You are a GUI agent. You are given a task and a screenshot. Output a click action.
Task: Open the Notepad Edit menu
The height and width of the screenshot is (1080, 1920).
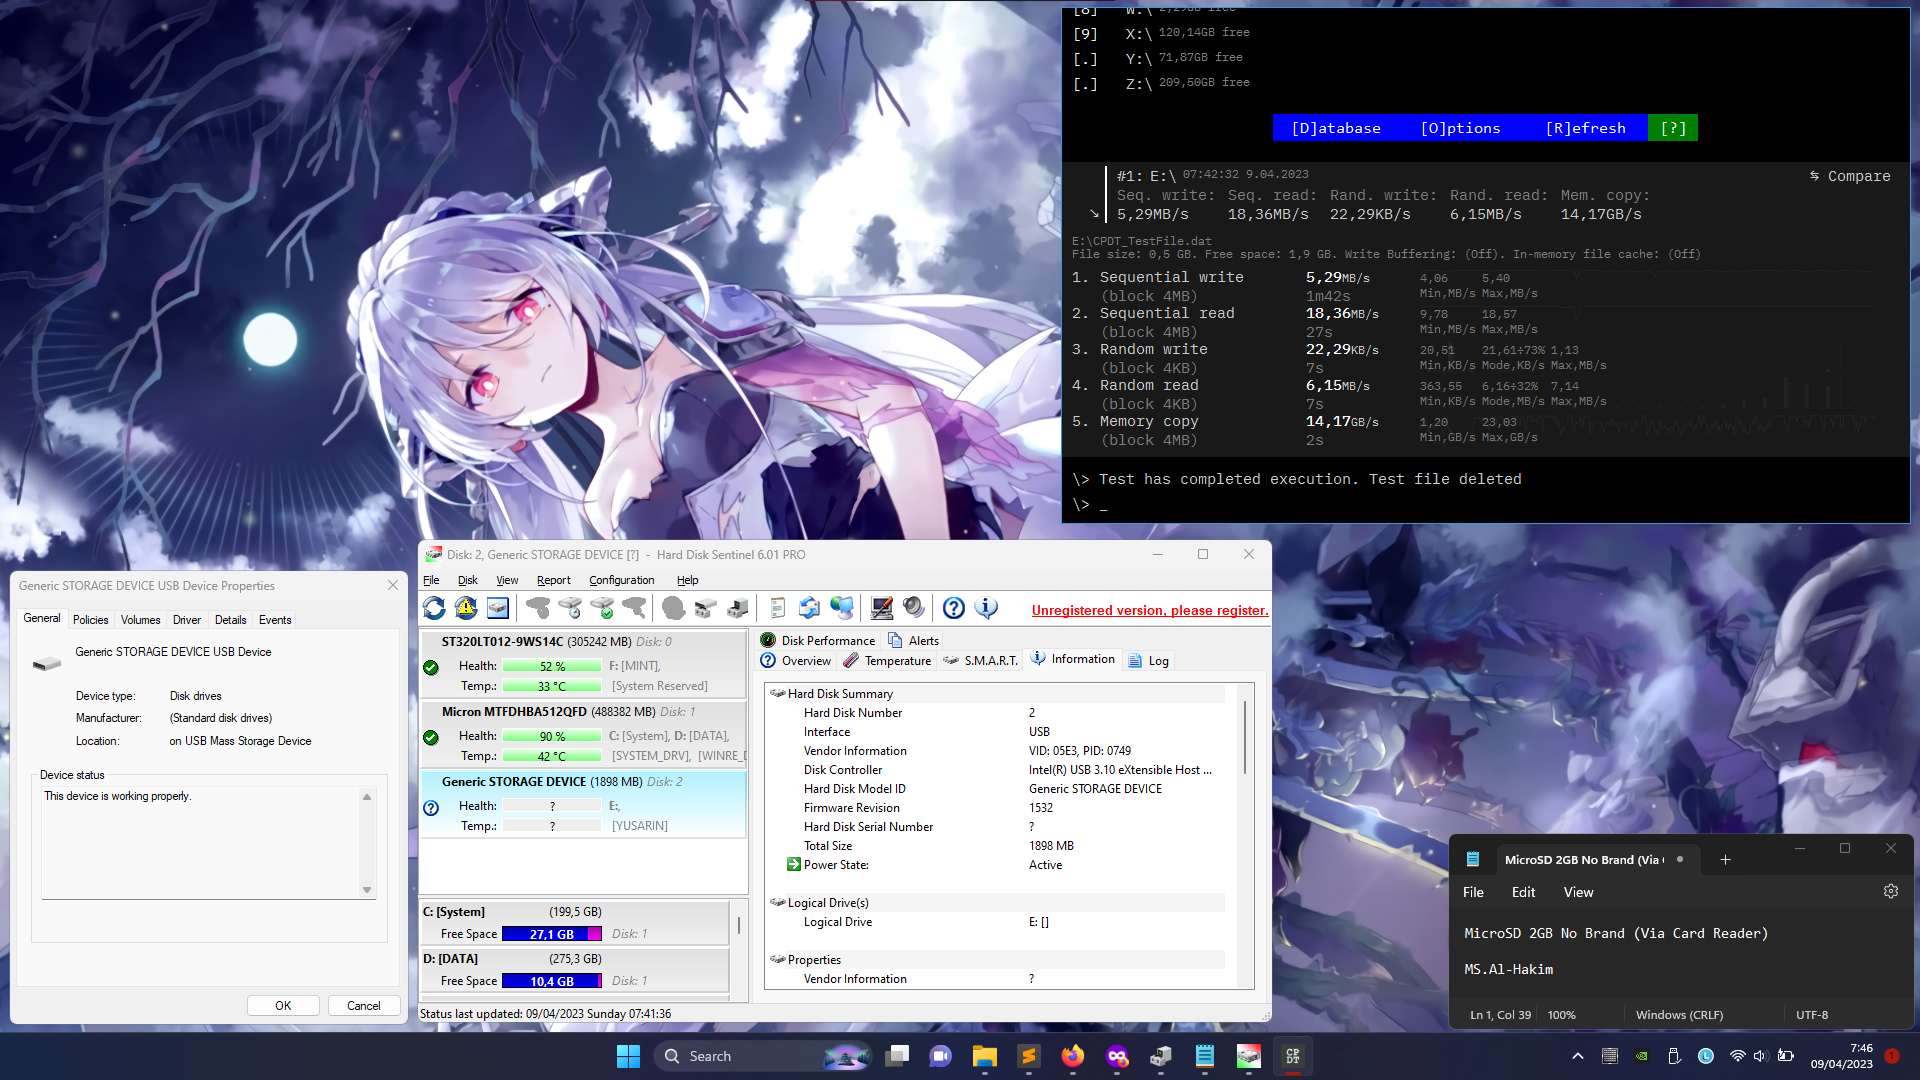pyautogui.click(x=1523, y=892)
